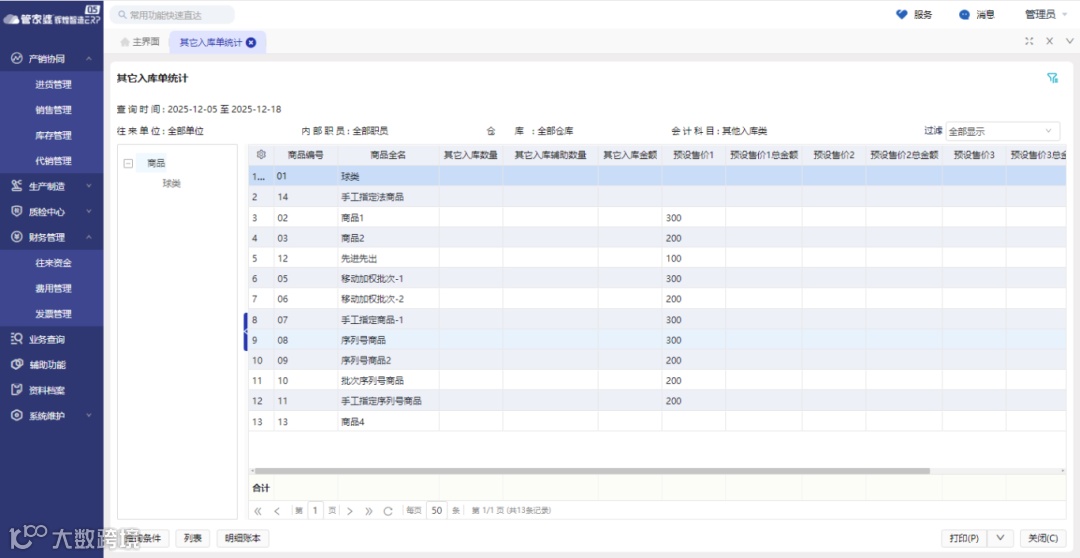Click the records per page field

(x=437, y=510)
